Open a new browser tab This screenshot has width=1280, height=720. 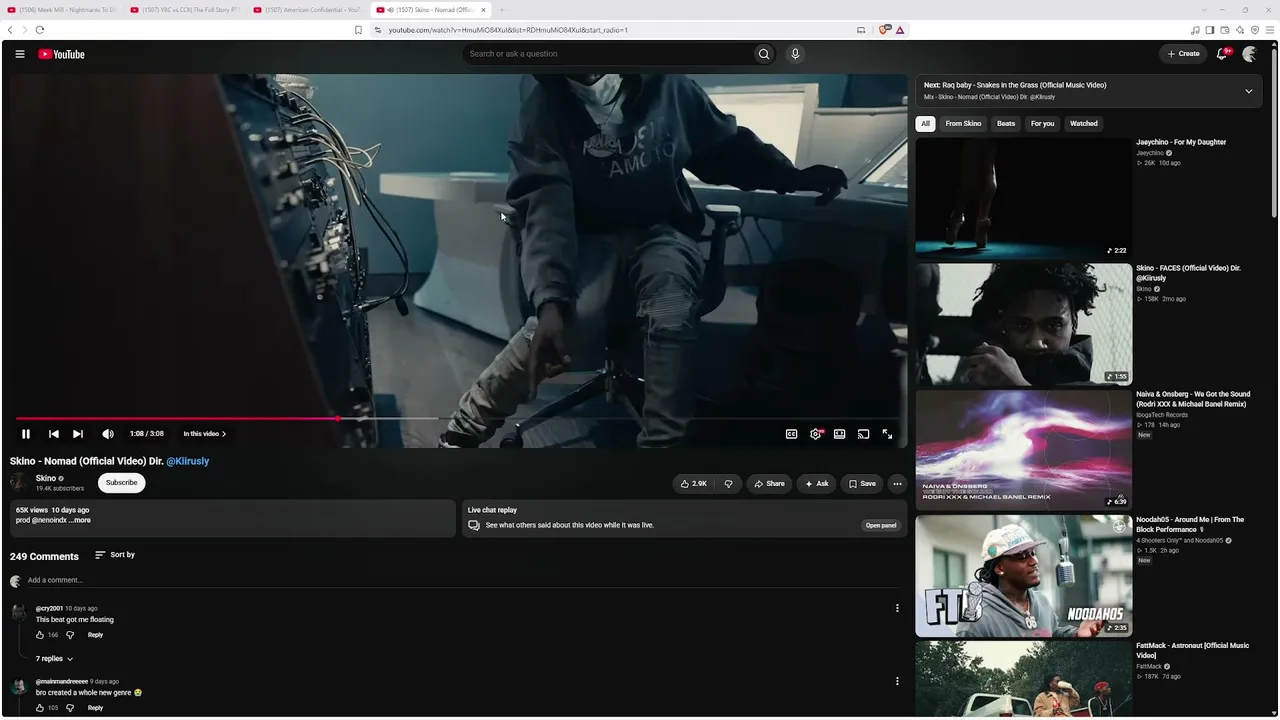pos(503,10)
